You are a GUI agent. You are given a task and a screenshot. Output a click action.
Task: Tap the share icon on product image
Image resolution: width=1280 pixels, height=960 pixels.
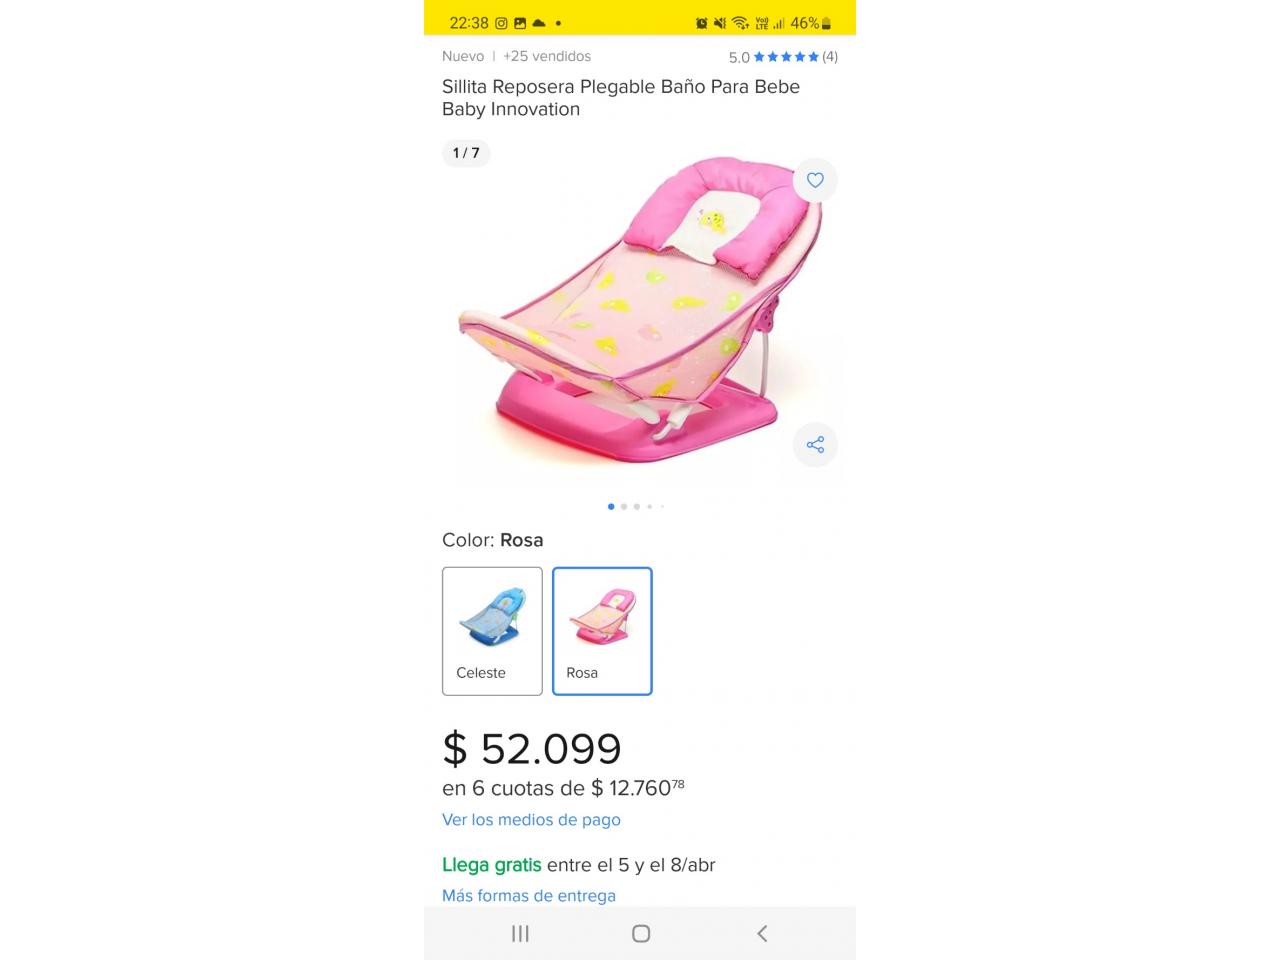click(815, 444)
